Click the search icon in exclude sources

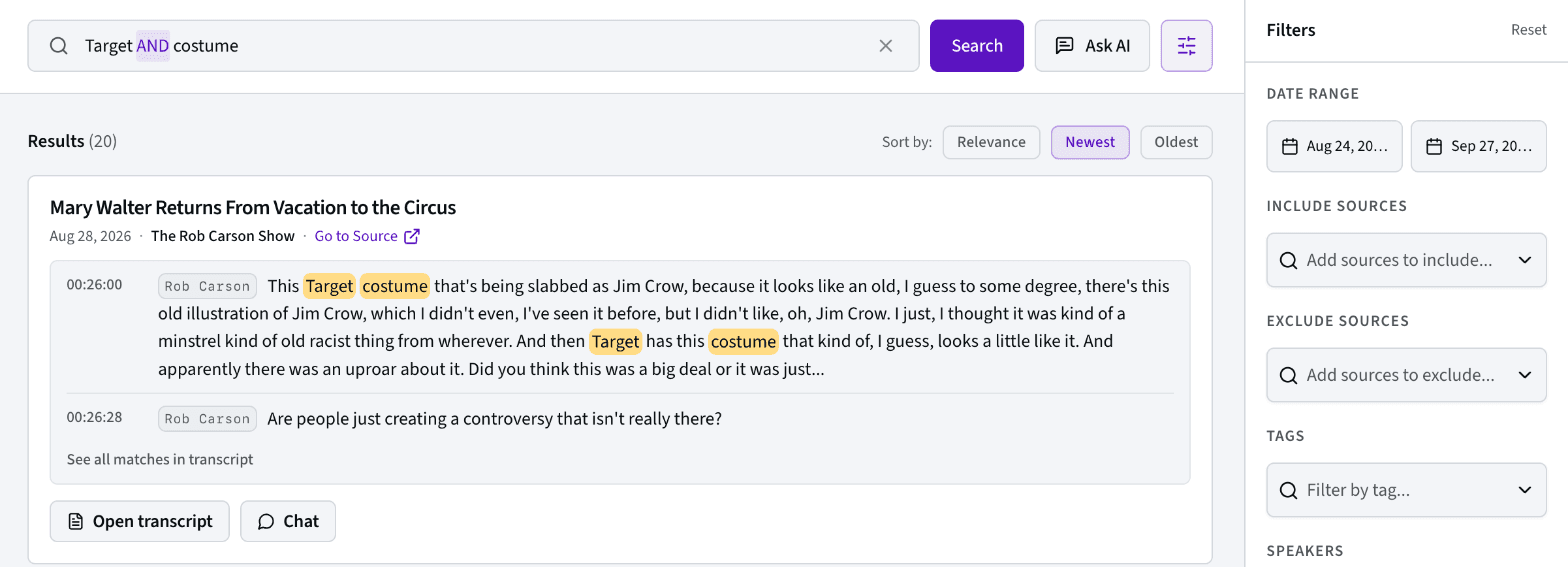pos(1289,375)
